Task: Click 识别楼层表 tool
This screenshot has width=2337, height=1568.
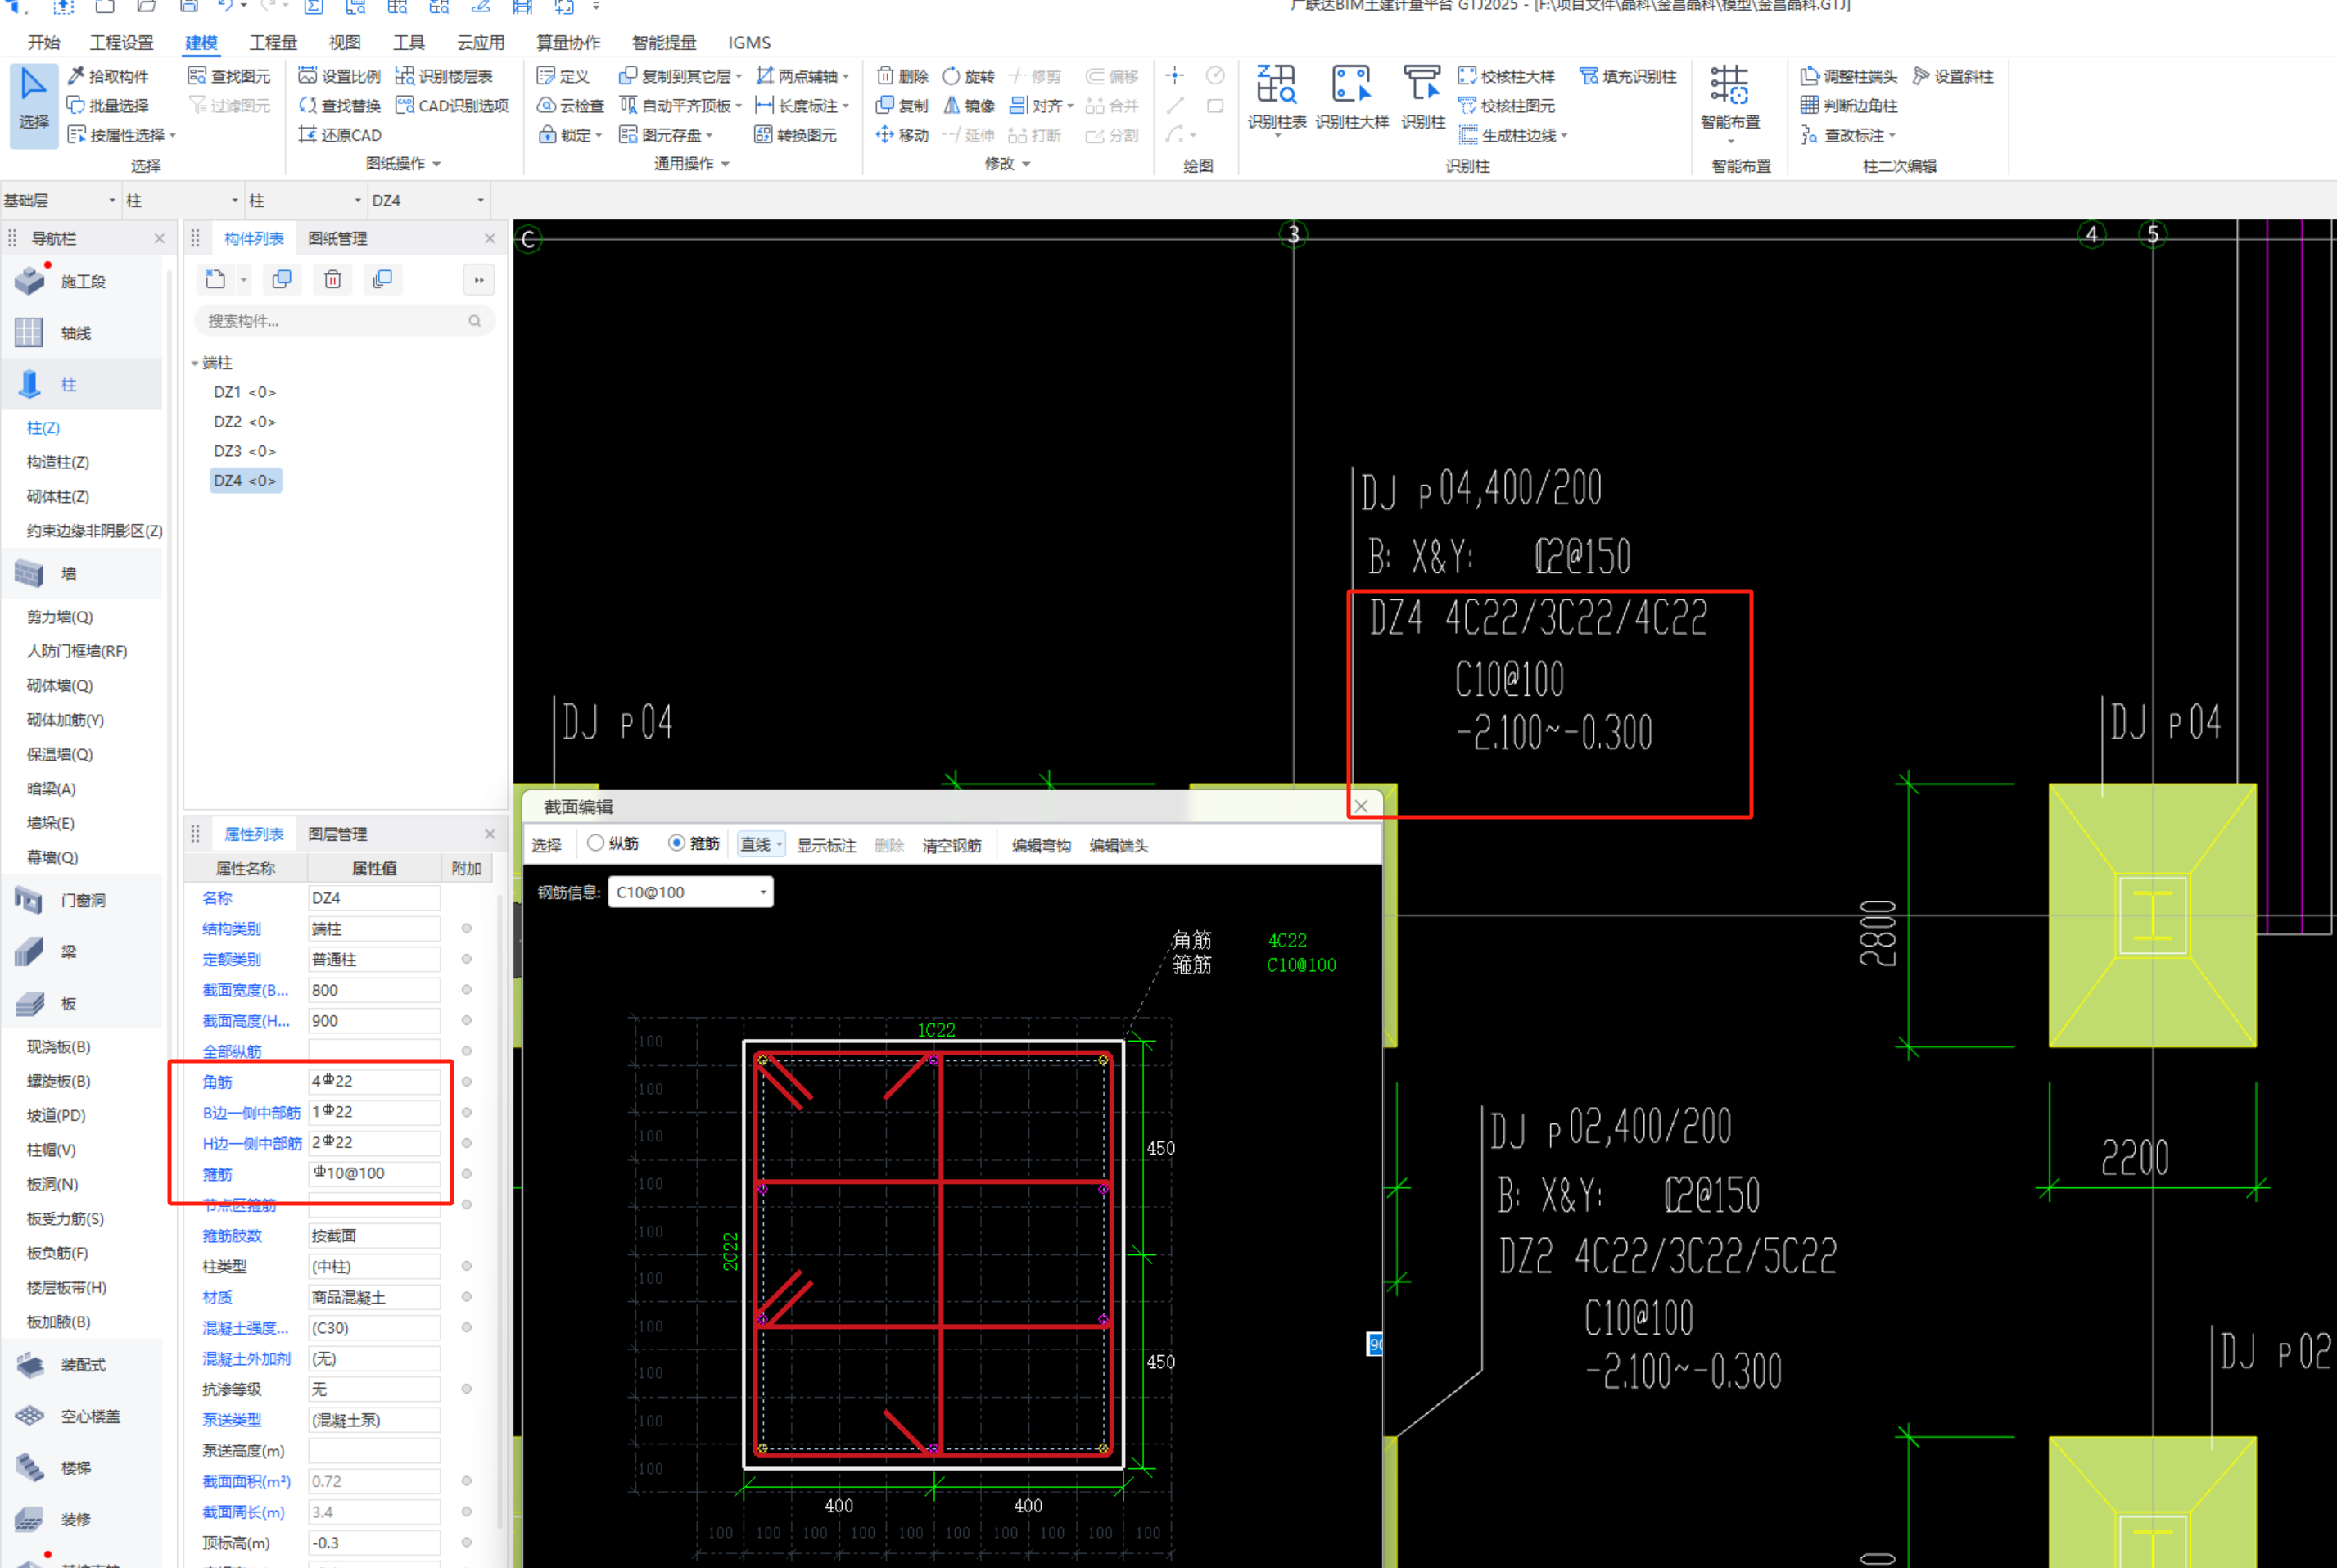Action: click(444, 76)
